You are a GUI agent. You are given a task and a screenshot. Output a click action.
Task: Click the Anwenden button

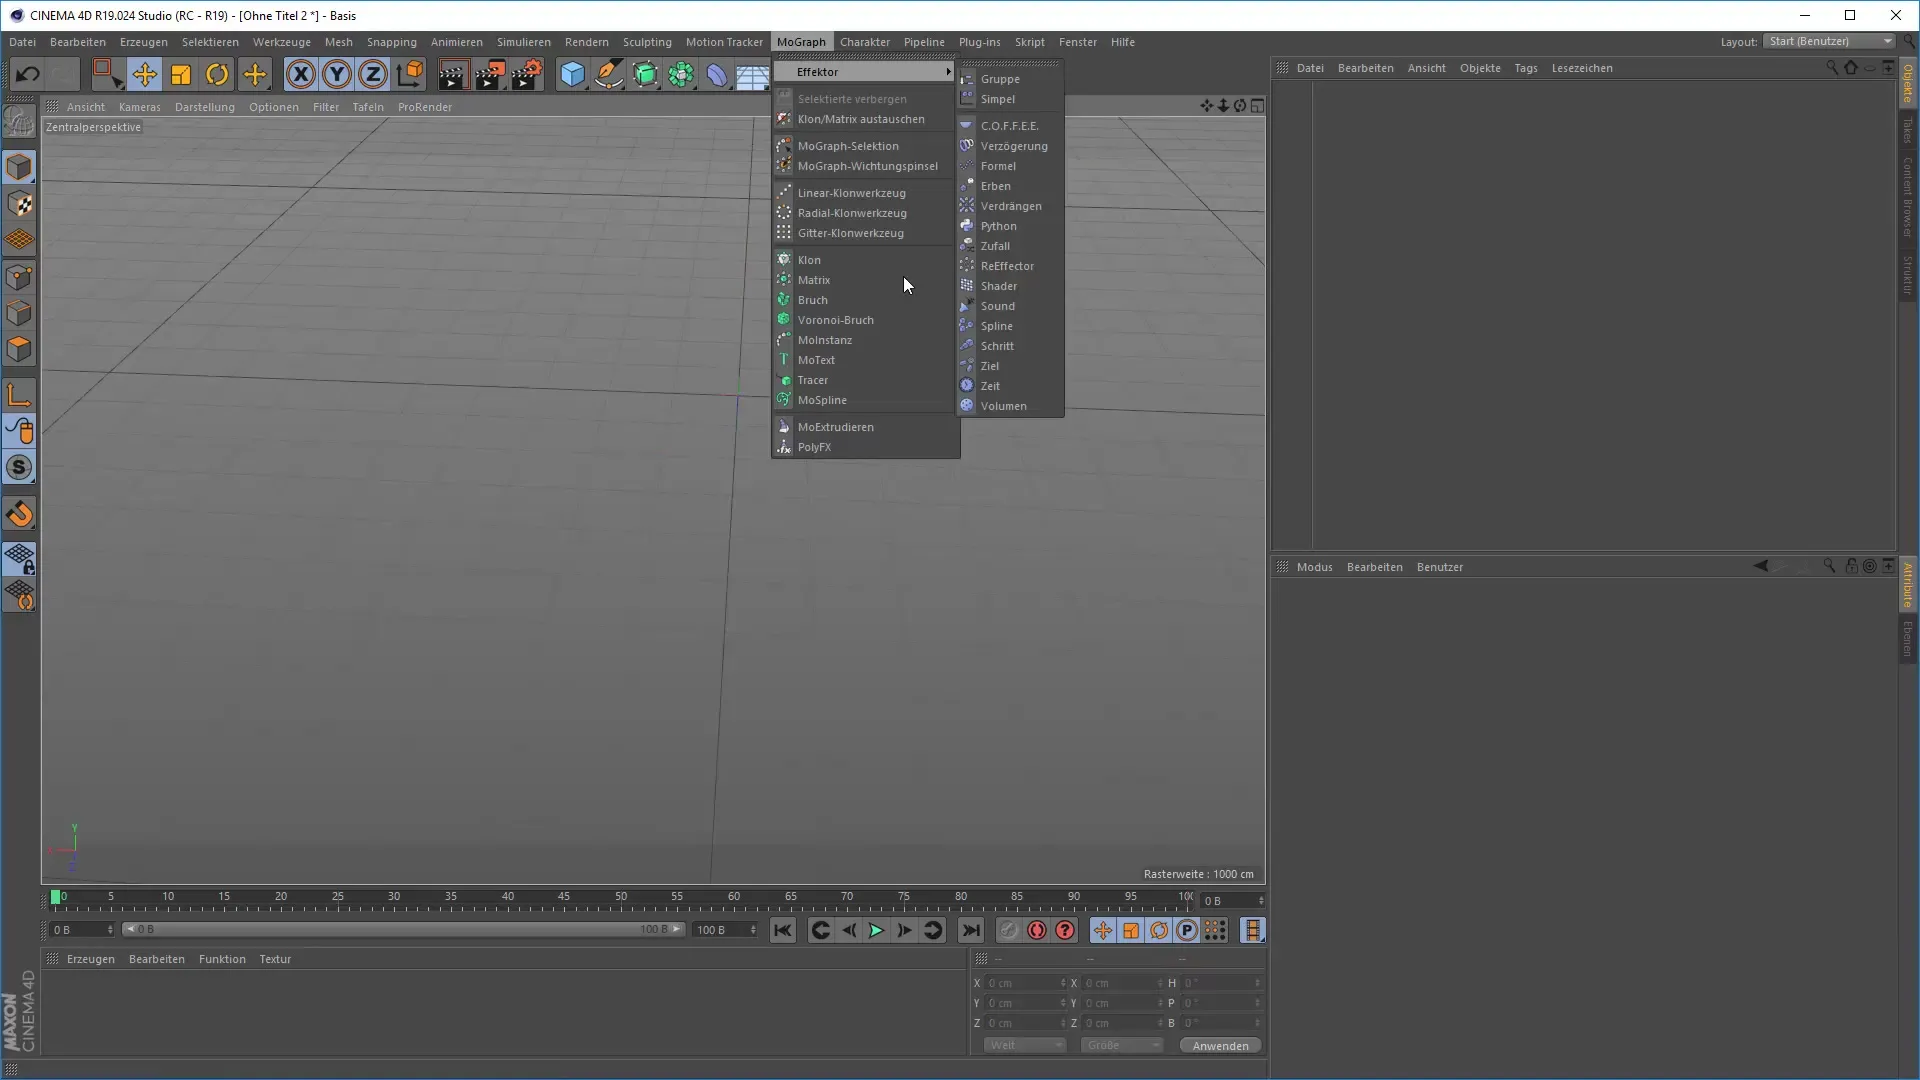(1220, 1046)
